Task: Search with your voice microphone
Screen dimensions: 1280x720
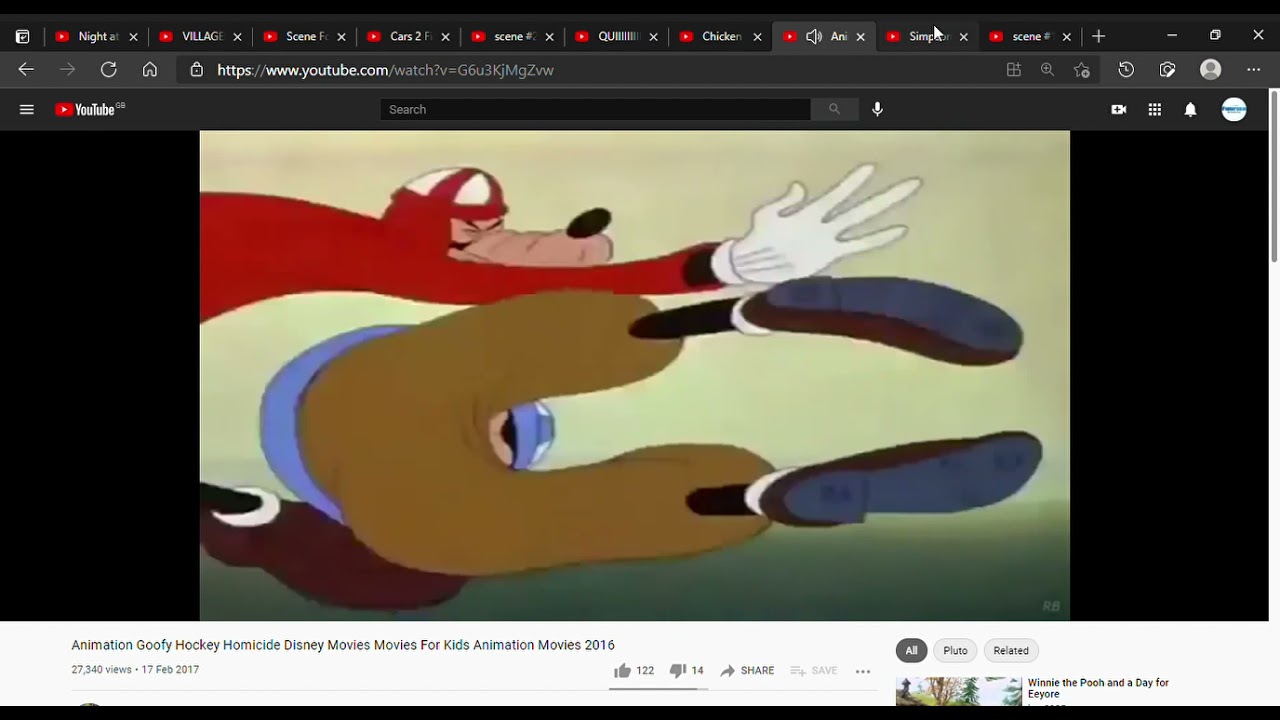Action: (877, 110)
